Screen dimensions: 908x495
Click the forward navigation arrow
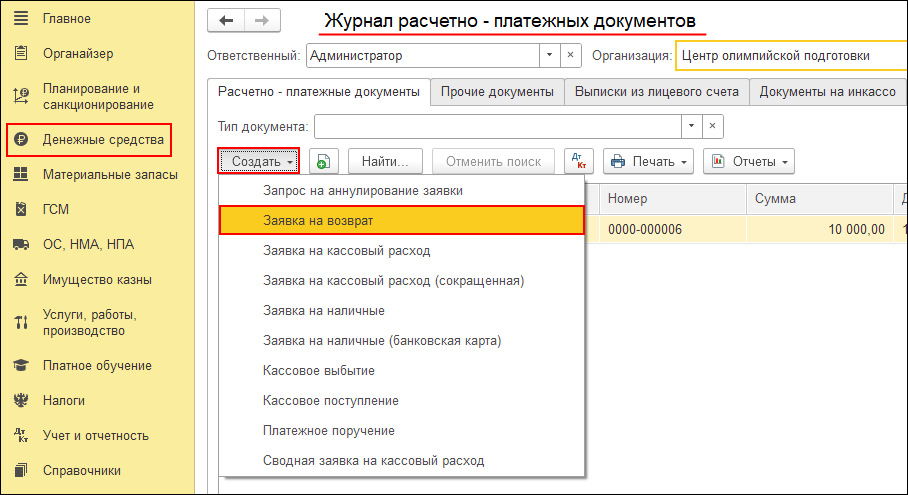(x=261, y=21)
